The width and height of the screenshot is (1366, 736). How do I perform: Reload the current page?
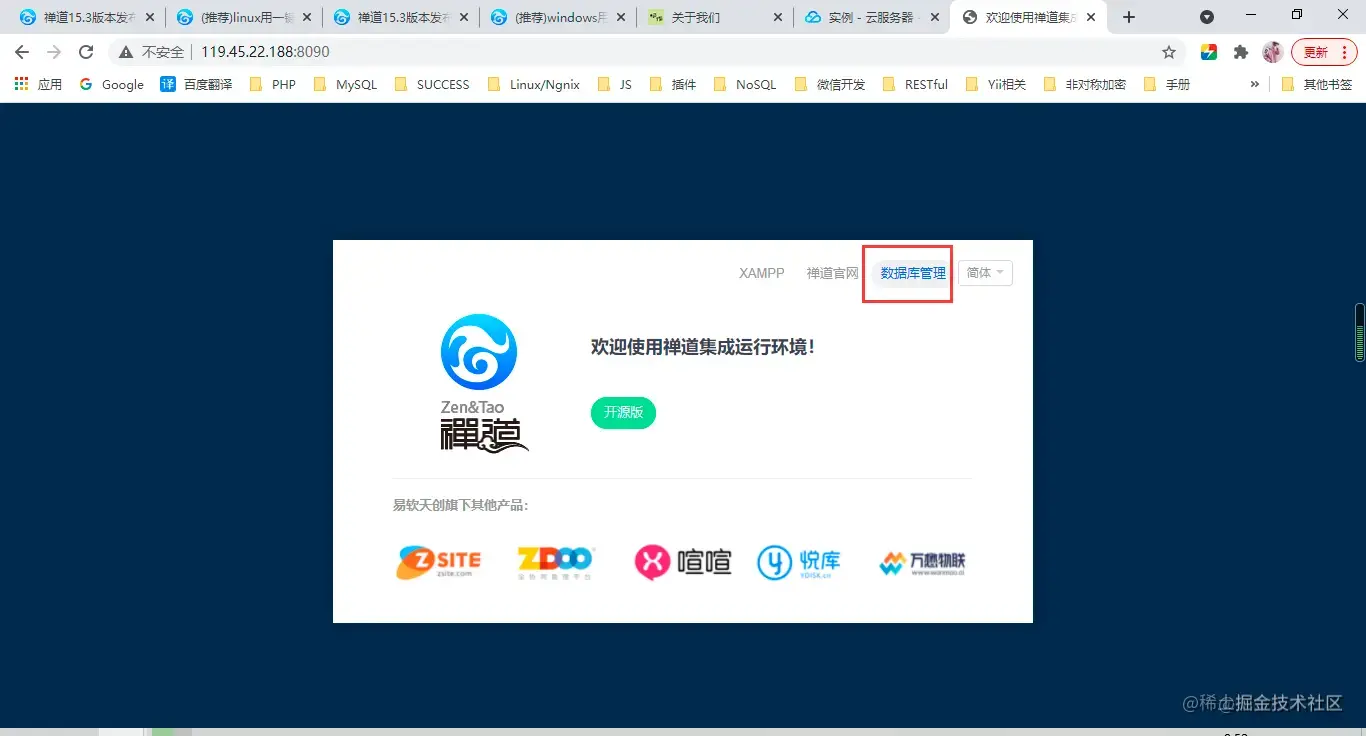pos(86,52)
